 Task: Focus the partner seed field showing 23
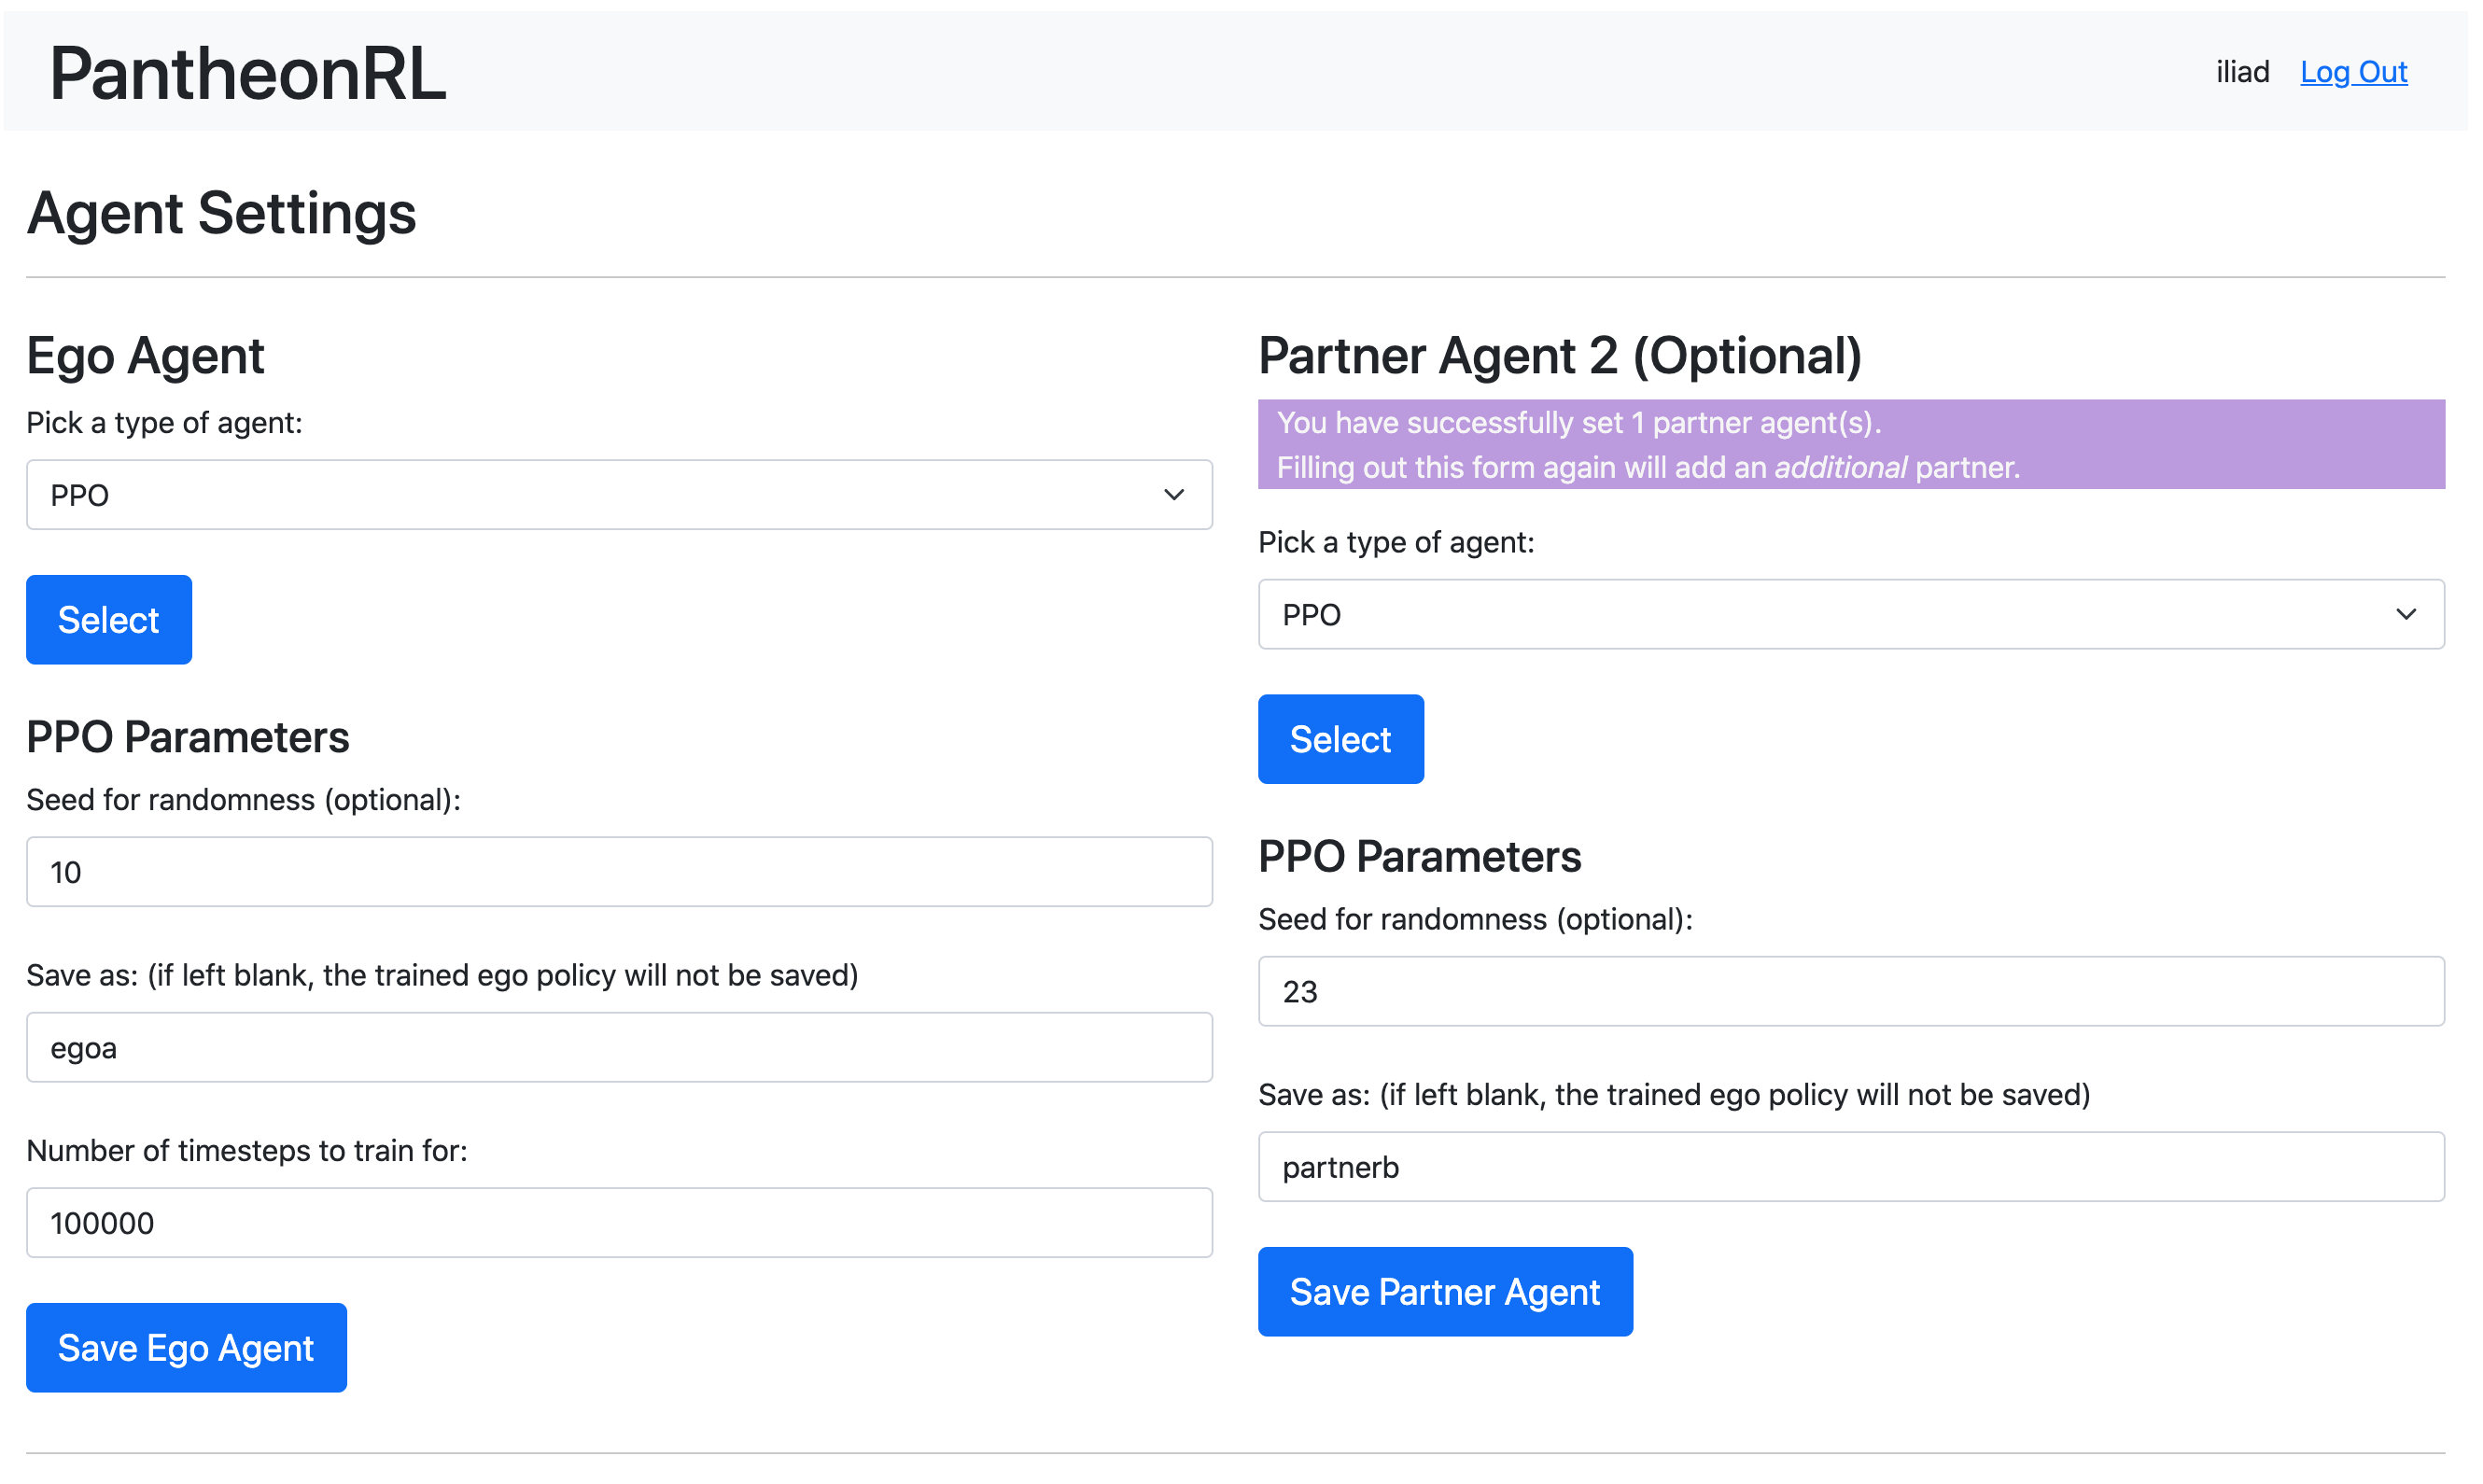(x=1850, y=991)
